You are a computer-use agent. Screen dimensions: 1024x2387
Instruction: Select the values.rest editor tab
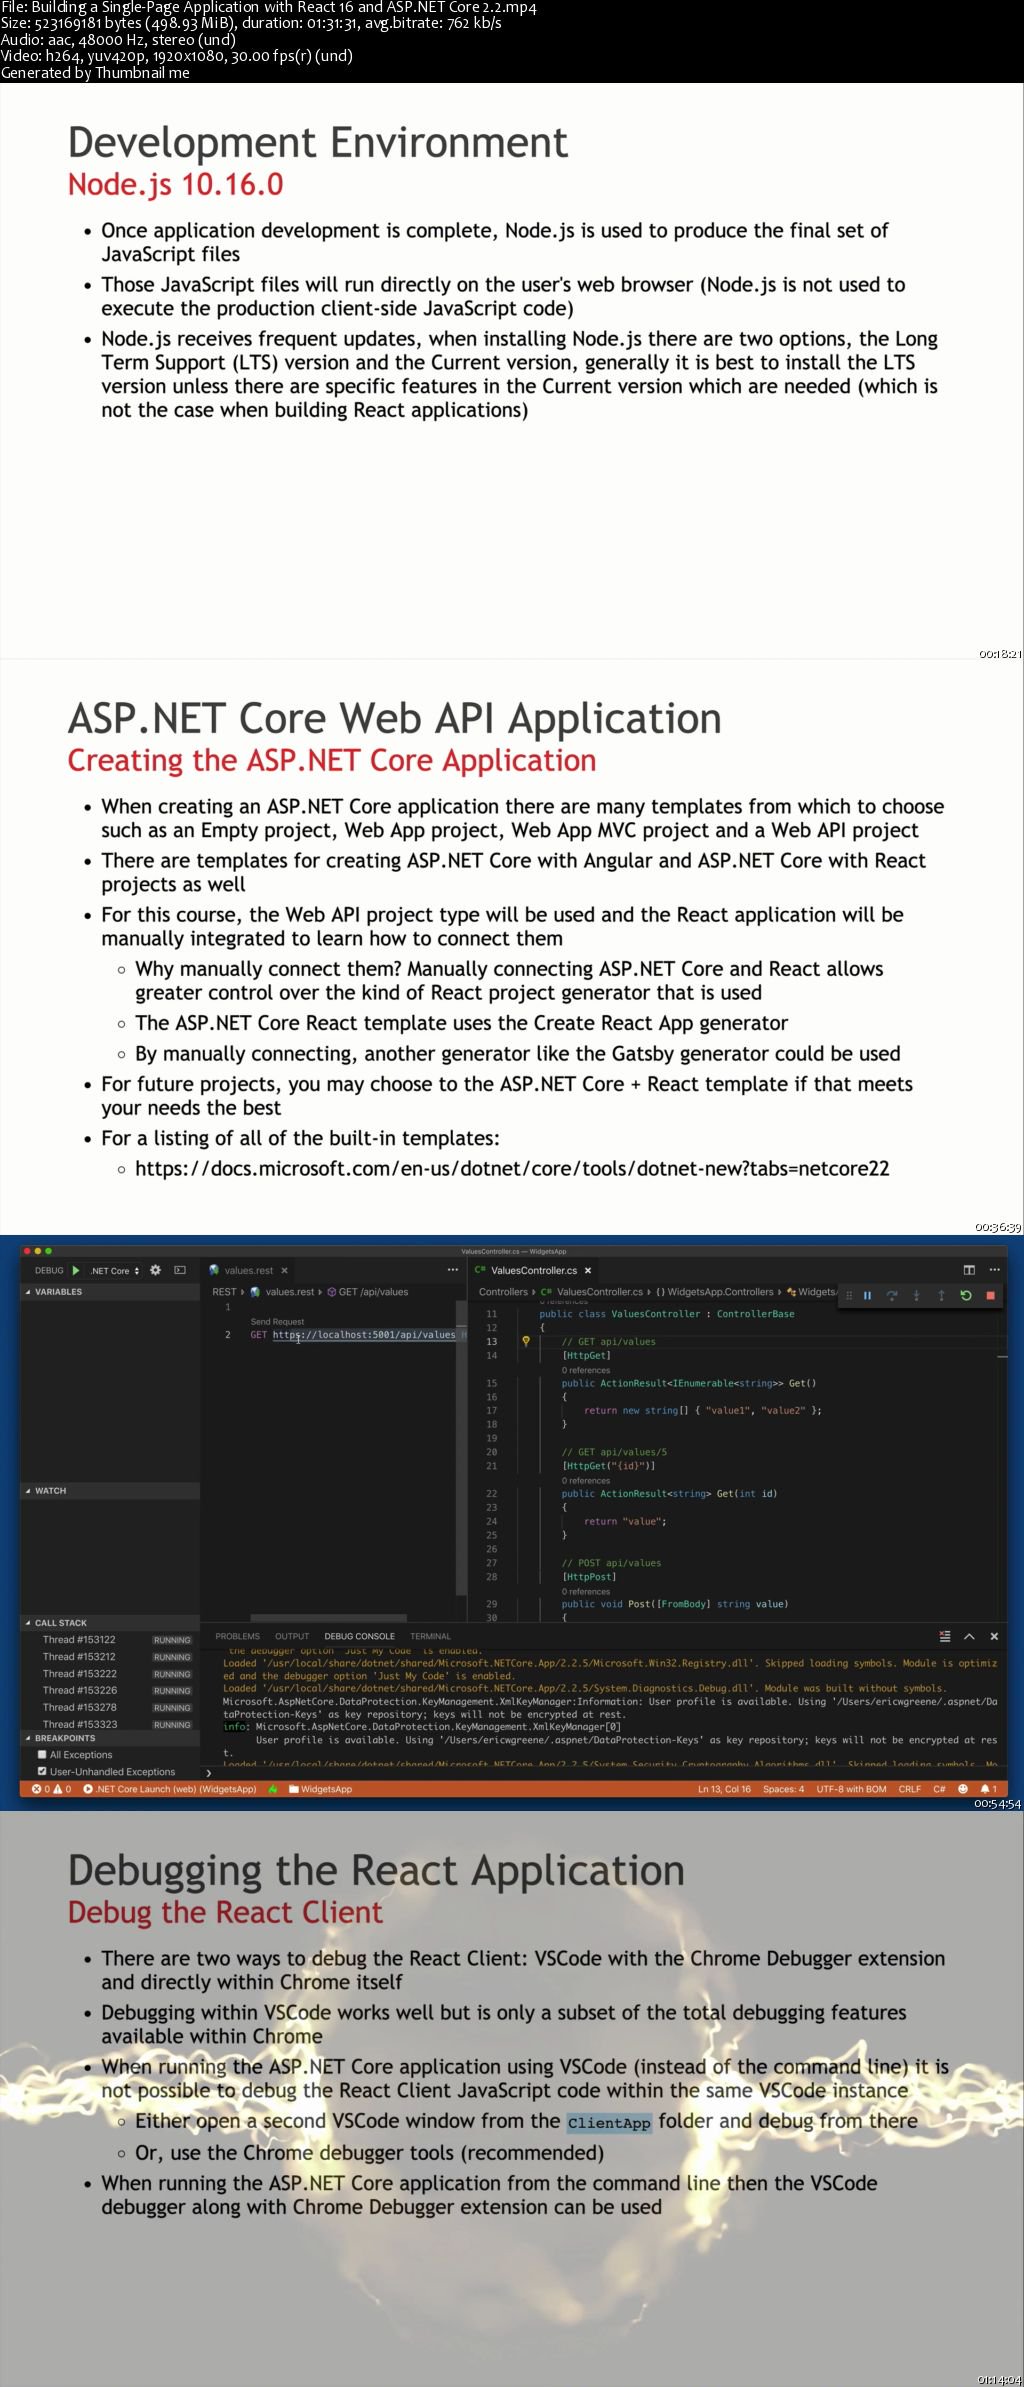248,1270
